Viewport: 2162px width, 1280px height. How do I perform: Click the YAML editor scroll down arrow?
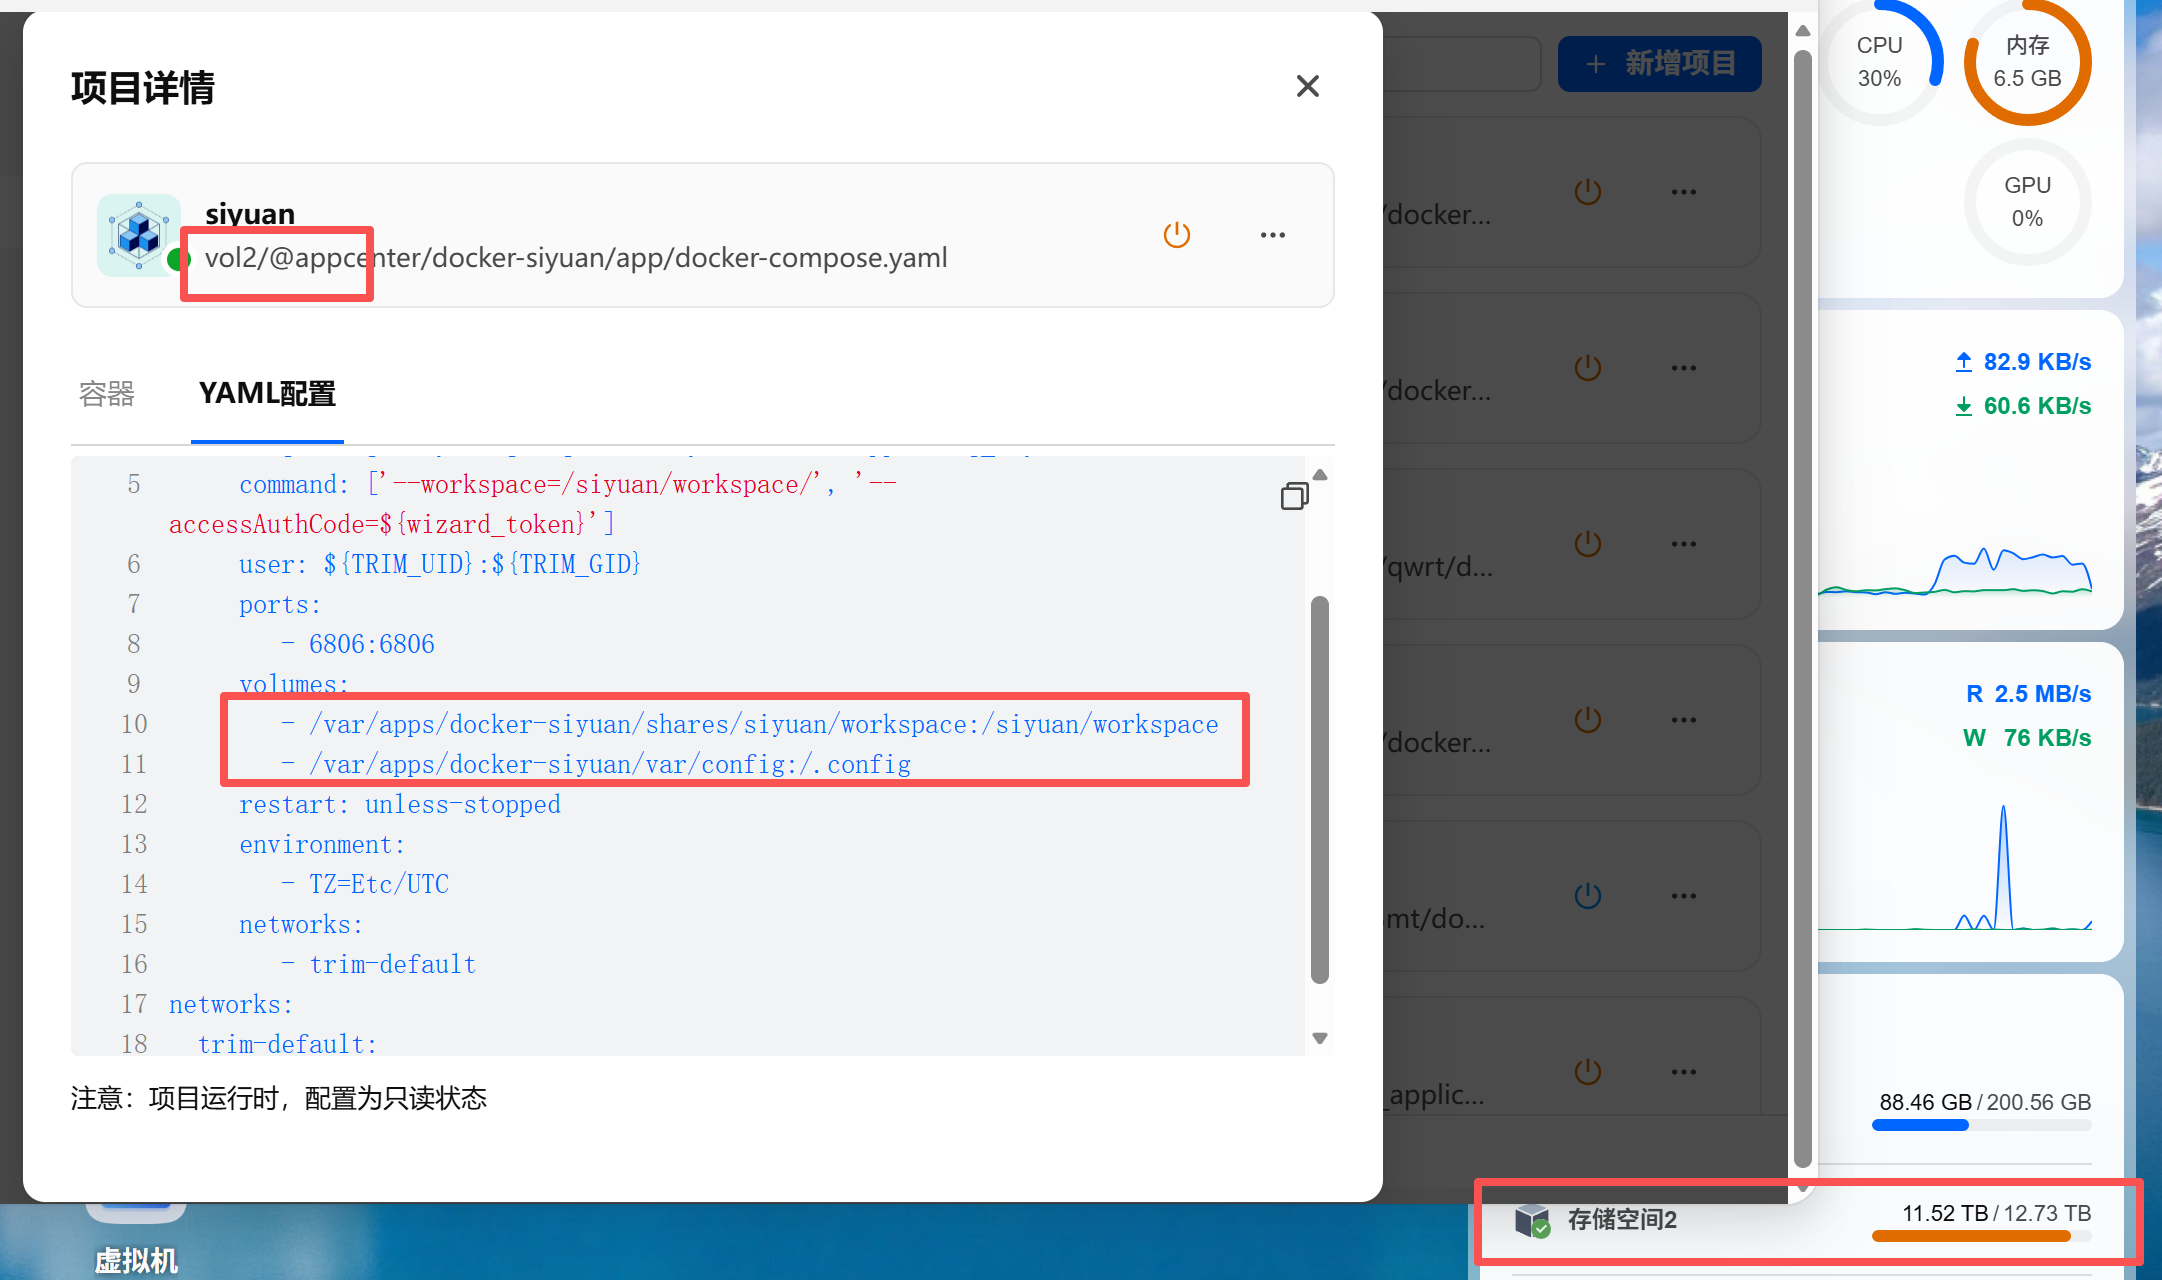click(x=1320, y=1038)
